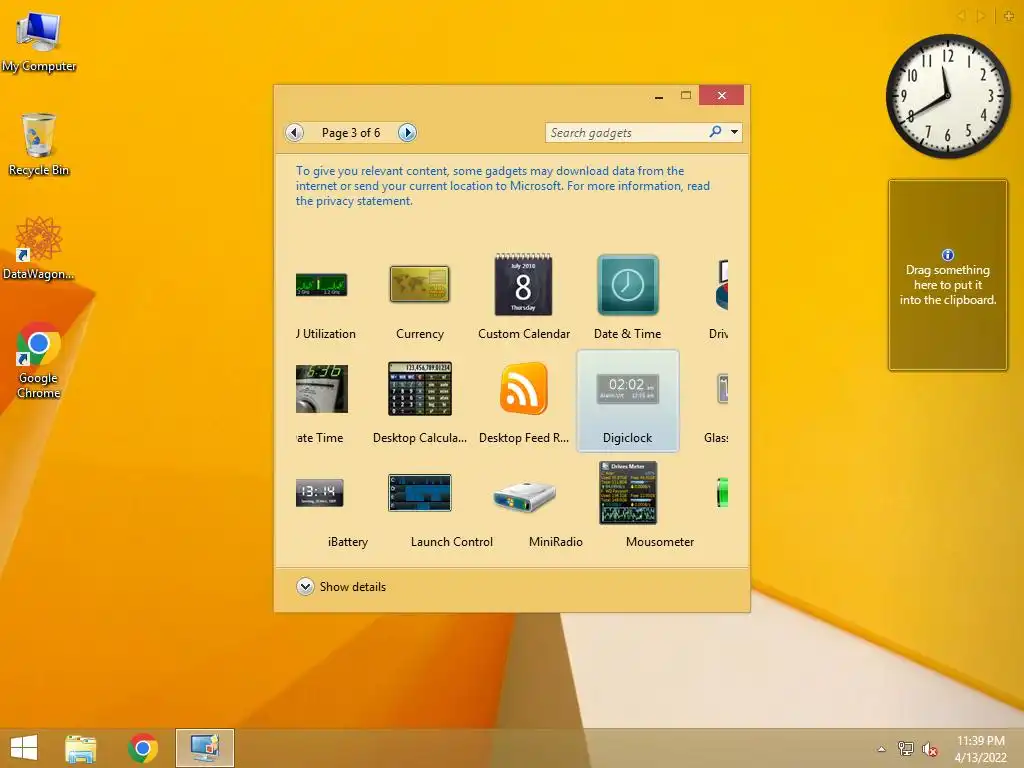Expand Show details chevron

(x=305, y=586)
